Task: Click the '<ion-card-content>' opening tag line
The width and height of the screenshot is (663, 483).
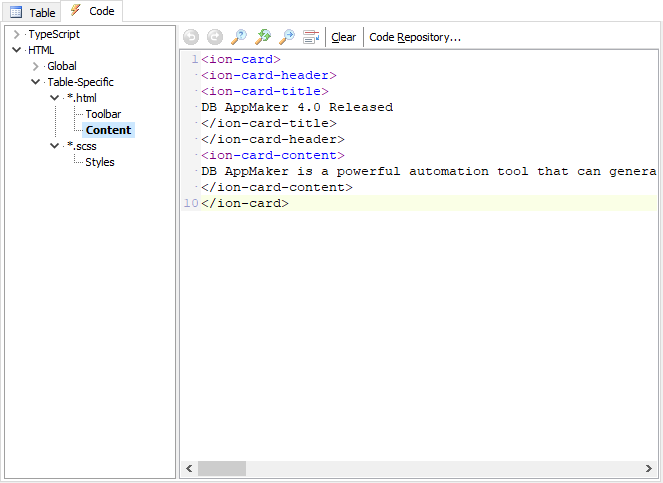Action: pos(273,156)
